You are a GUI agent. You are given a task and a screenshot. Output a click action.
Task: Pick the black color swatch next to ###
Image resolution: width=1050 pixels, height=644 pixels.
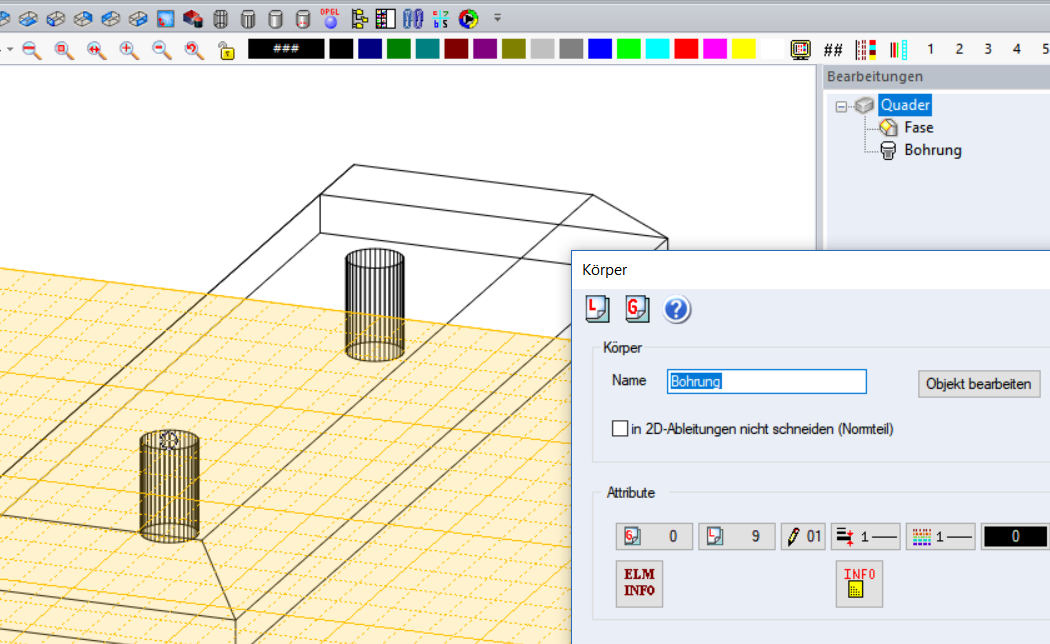pos(341,49)
